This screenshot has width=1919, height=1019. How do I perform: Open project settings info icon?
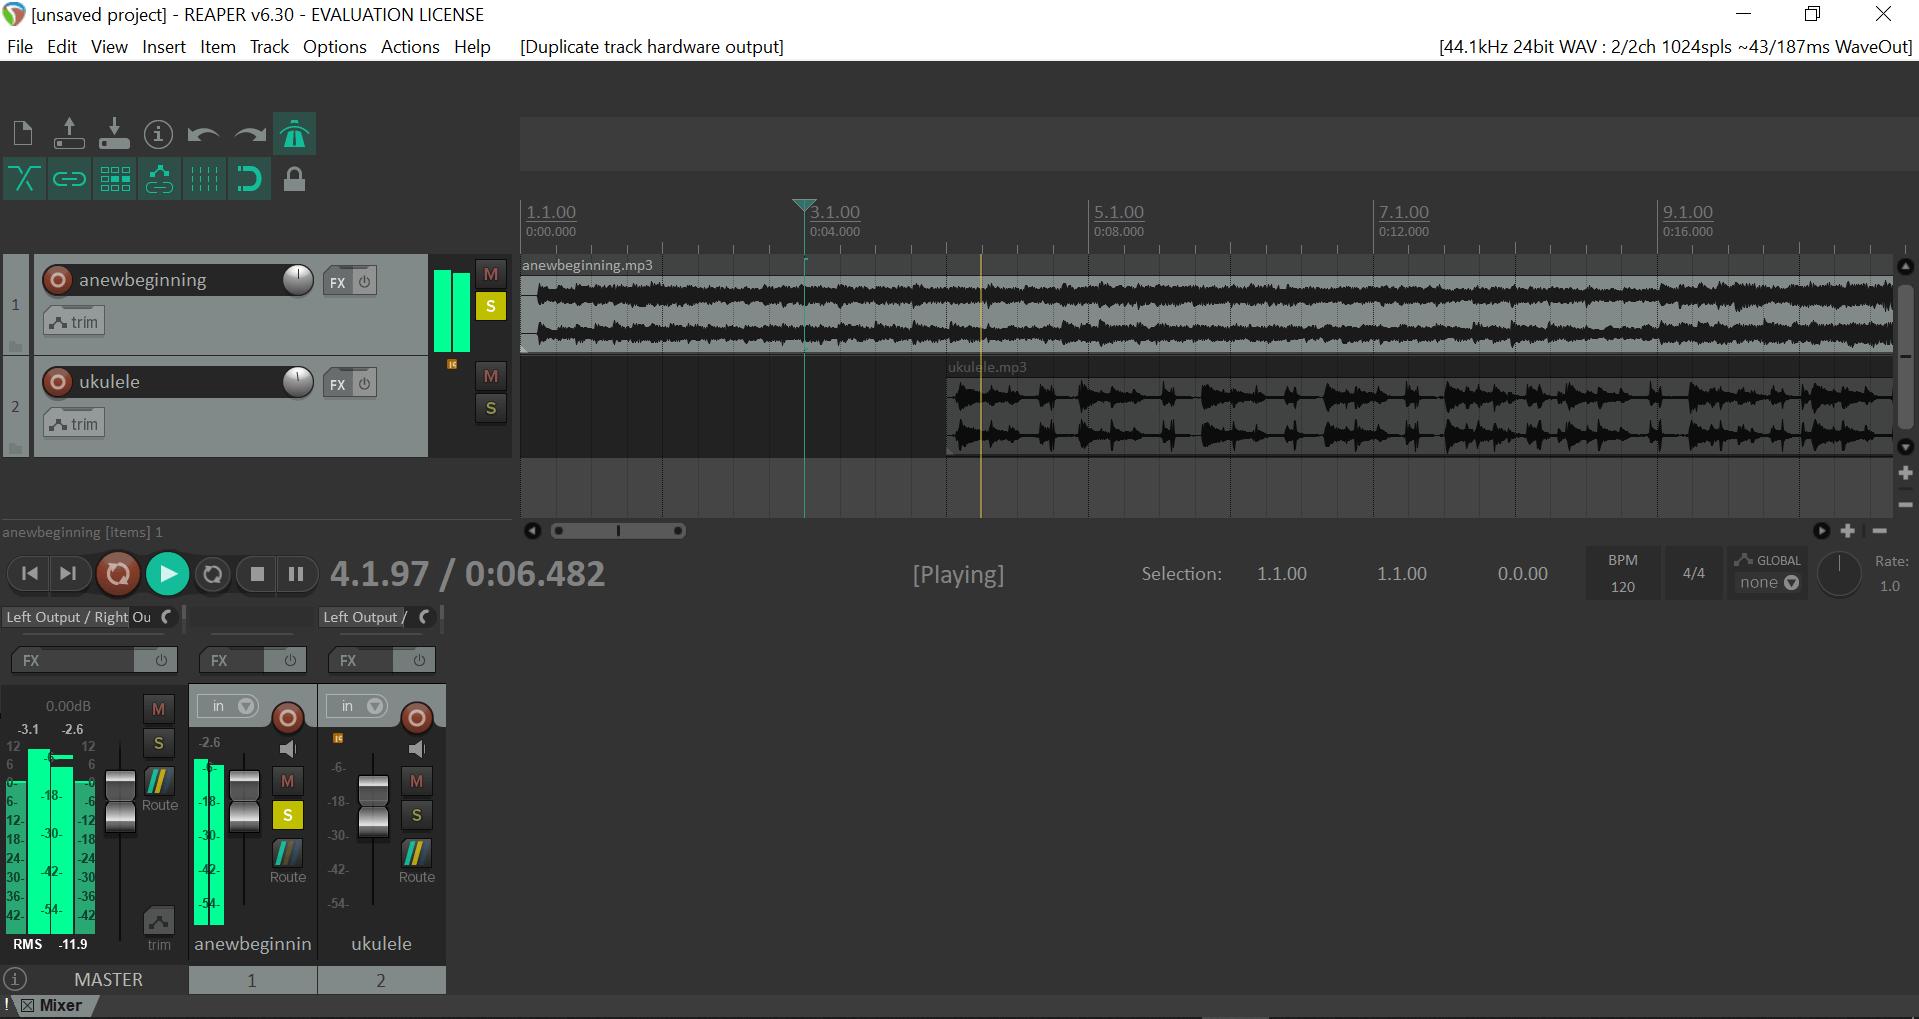(x=158, y=134)
